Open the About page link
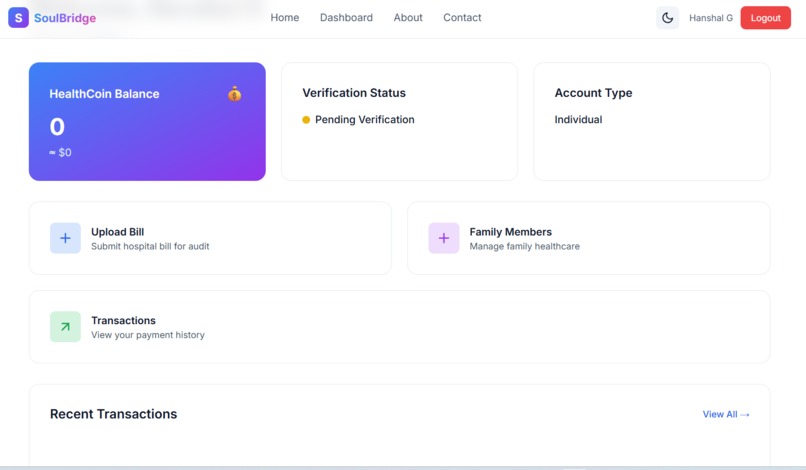 click(x=408, y=17)
